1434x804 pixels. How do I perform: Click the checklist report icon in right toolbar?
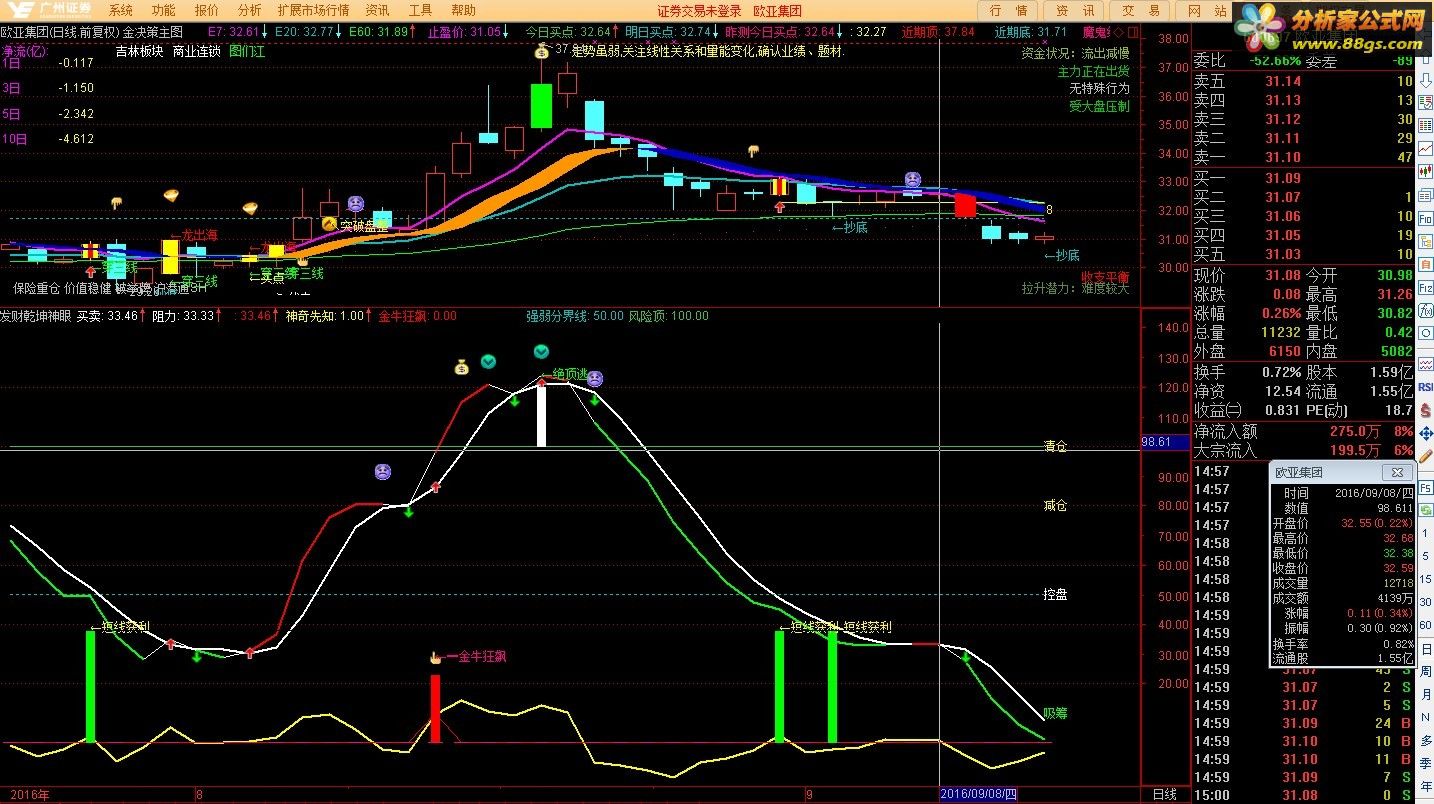coord(1426,101)
